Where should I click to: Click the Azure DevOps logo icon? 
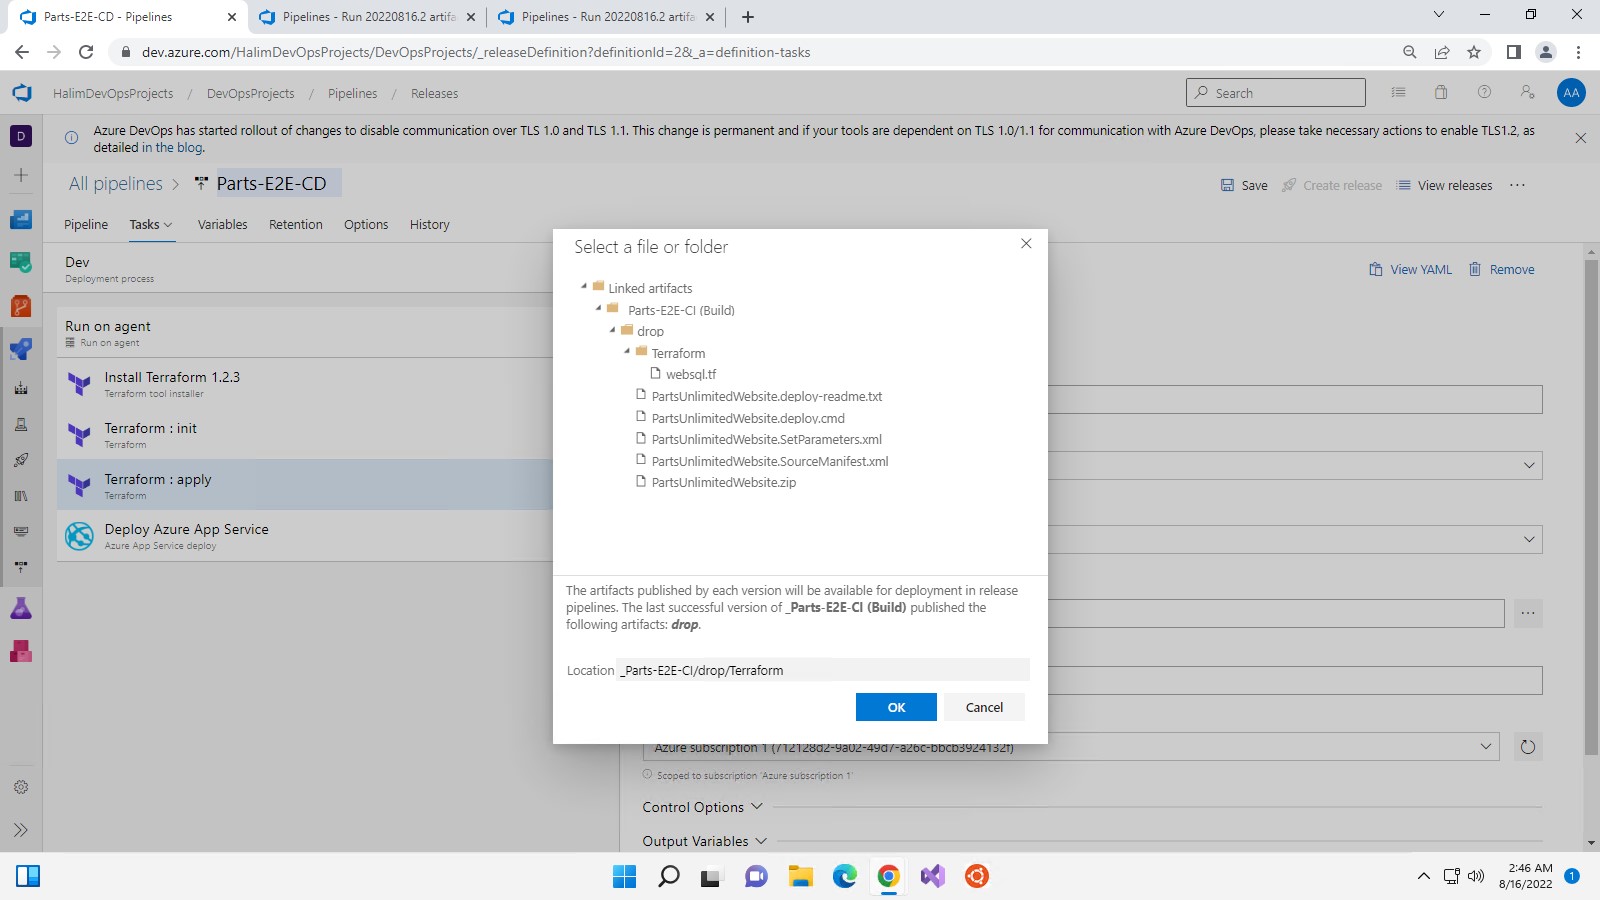tap(21, 93)
